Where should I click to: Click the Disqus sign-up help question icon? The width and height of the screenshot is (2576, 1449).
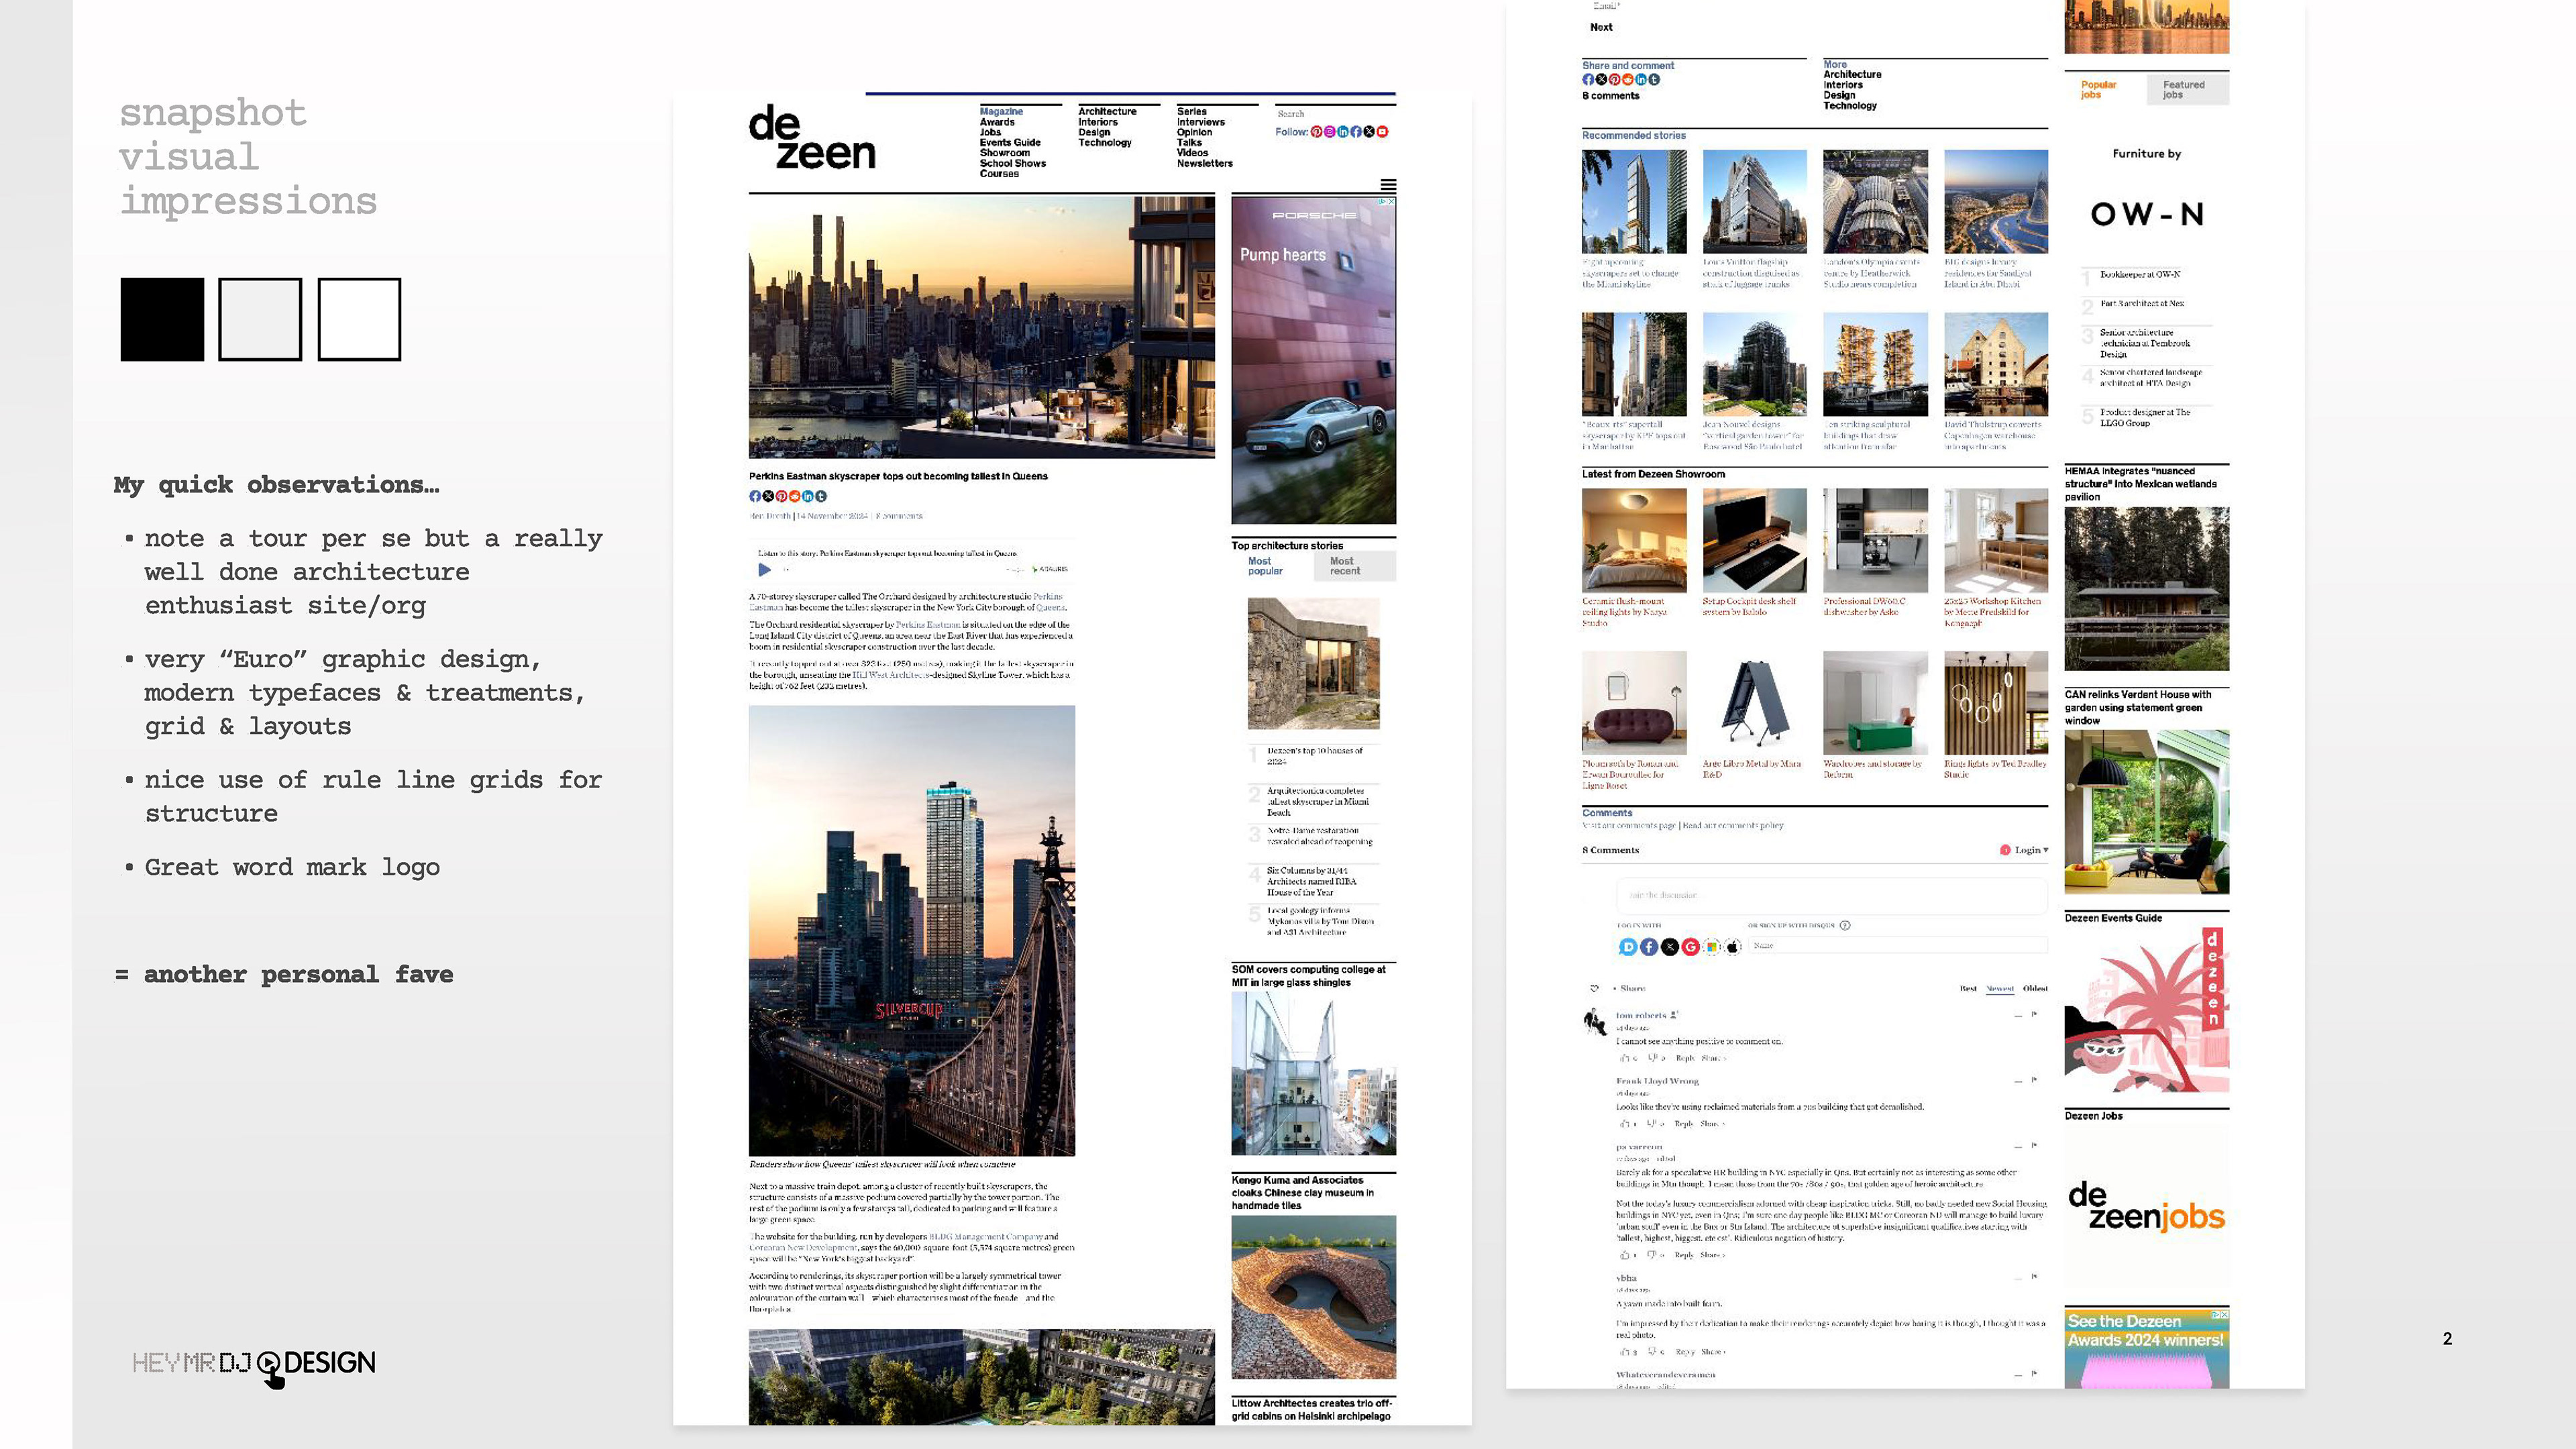(x=1845, y=925)
